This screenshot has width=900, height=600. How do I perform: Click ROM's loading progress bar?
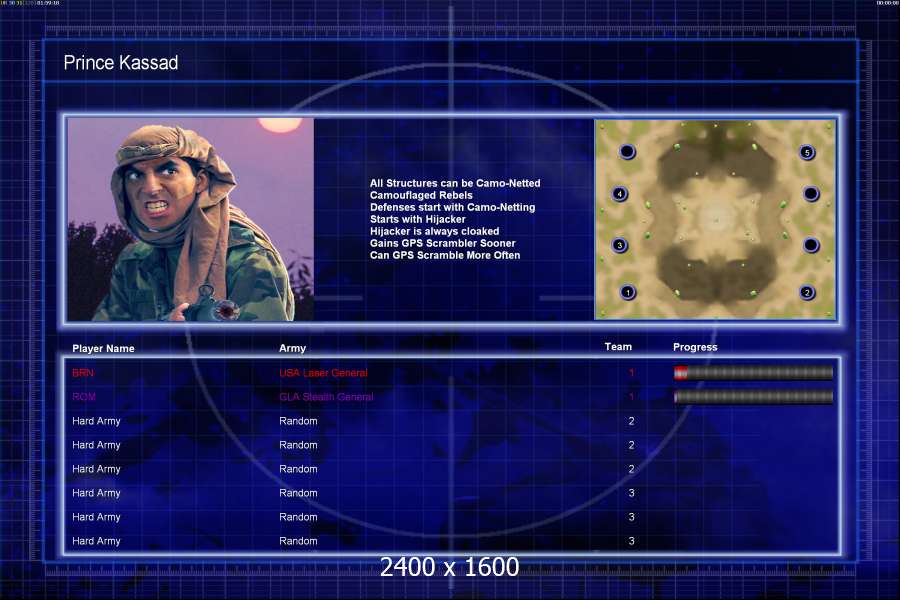753,397
